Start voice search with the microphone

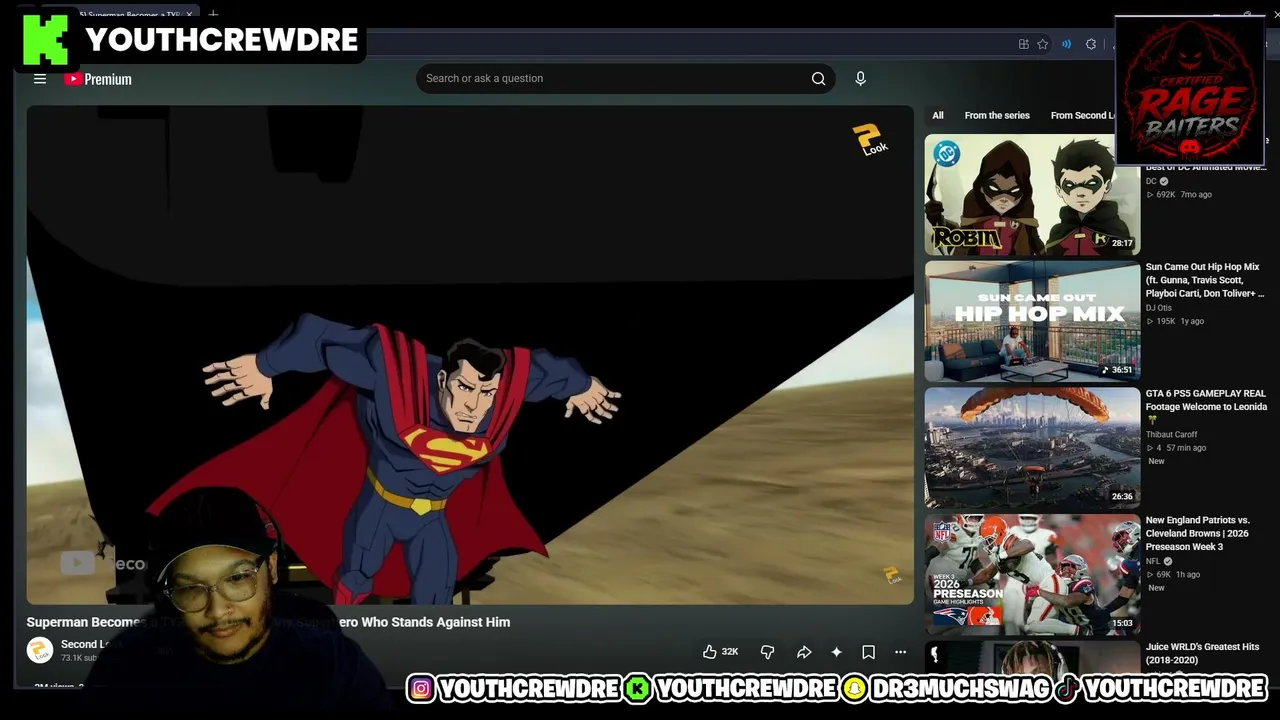point(860,79)
